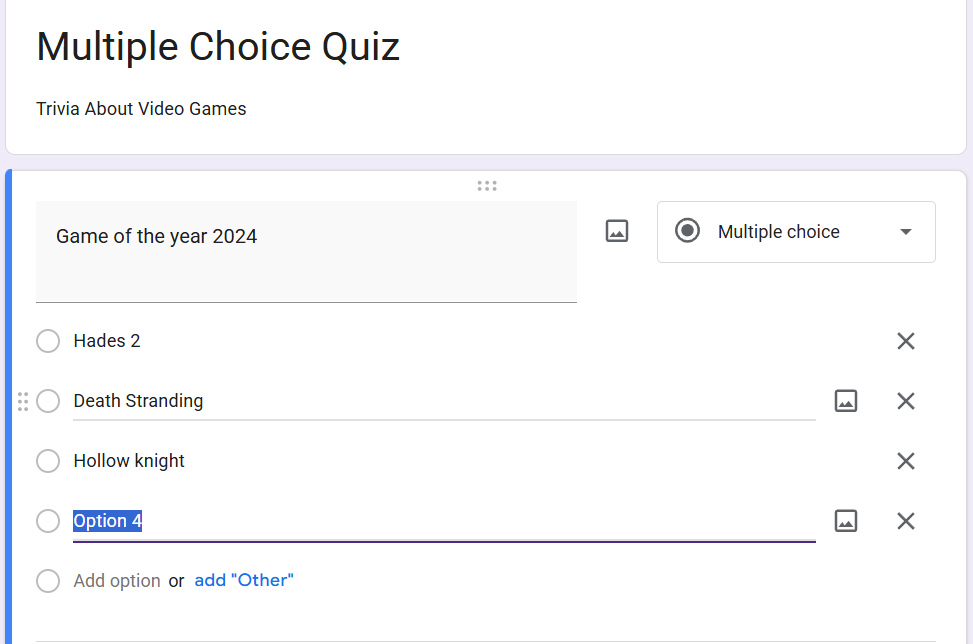Remove the Hollow knight option
Screen dimensions: 973x644
point(905,461)
